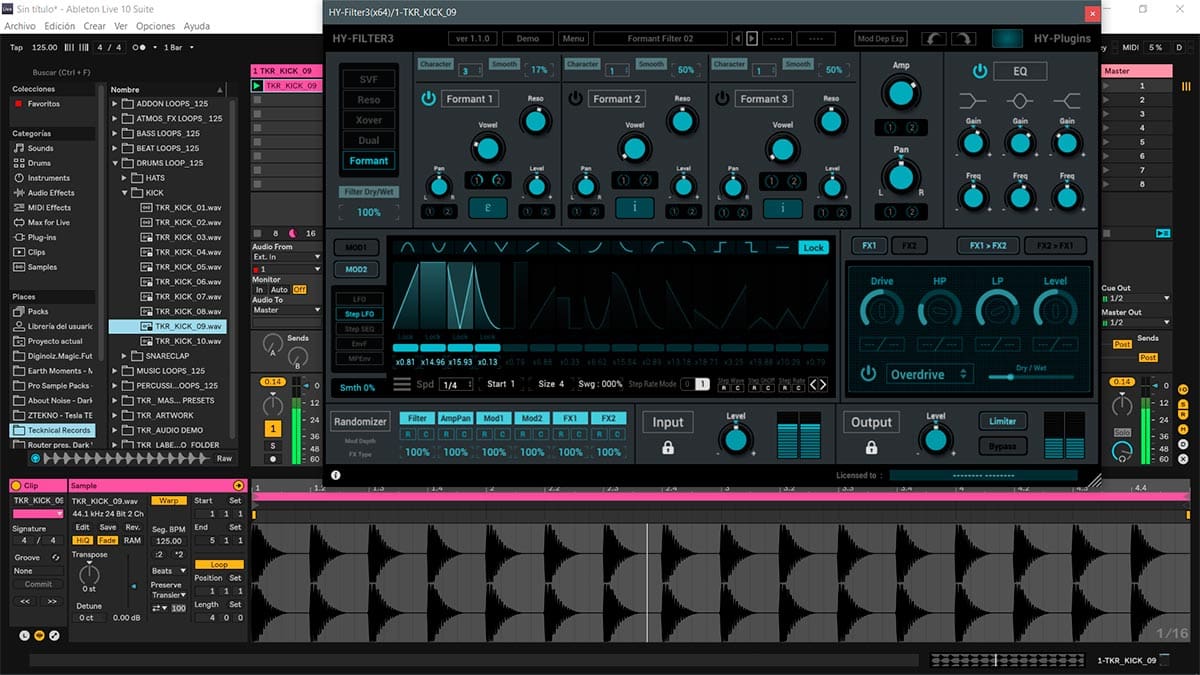The width and height of the screenshot is (1200, 675).
Task: Toggle the step wave Lock button
Action: (814, 248)
